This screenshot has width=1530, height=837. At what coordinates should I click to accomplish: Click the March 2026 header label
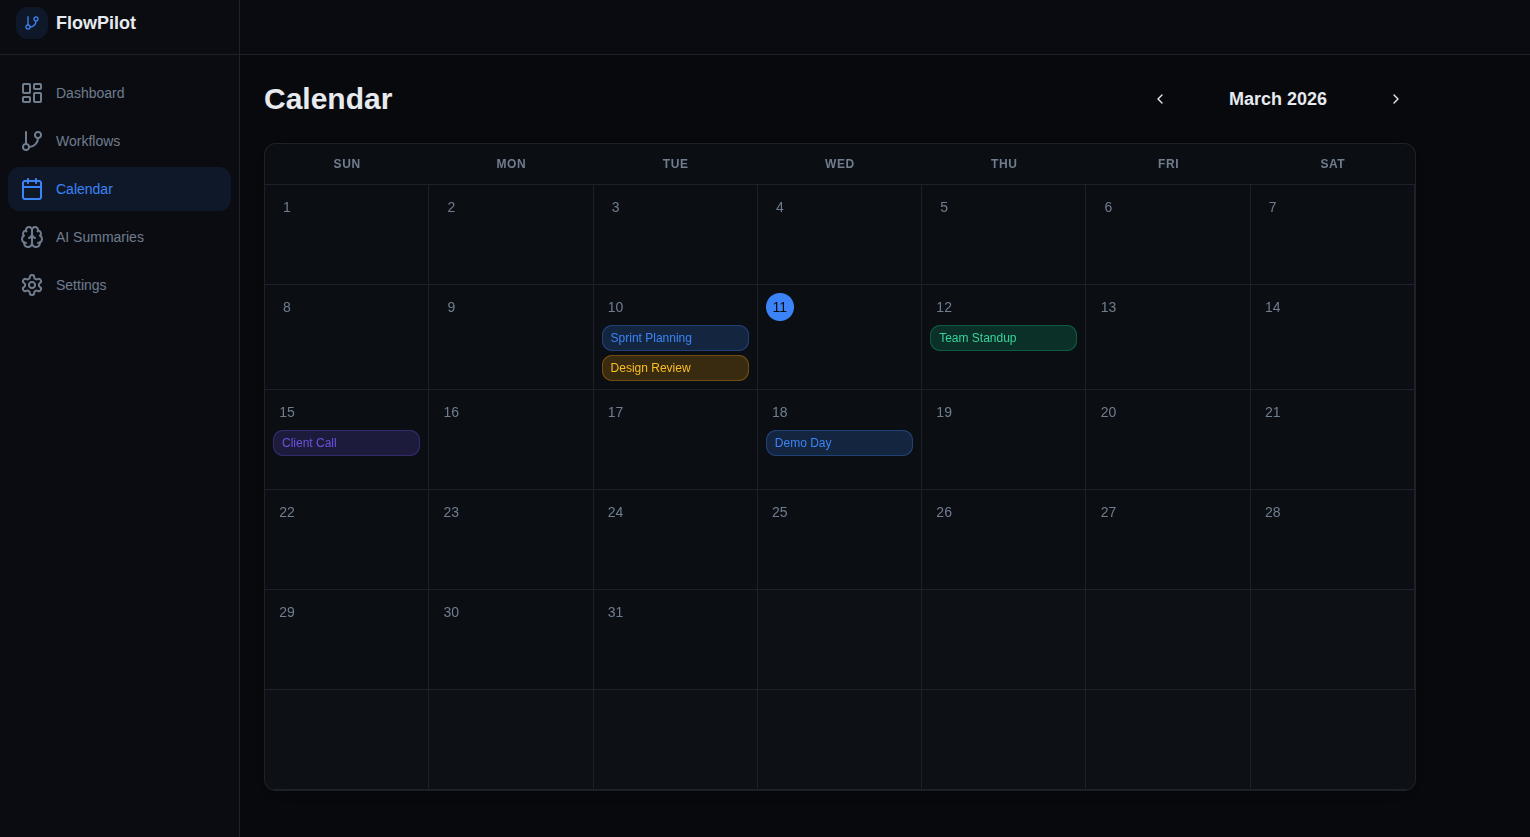point(1277,99)
